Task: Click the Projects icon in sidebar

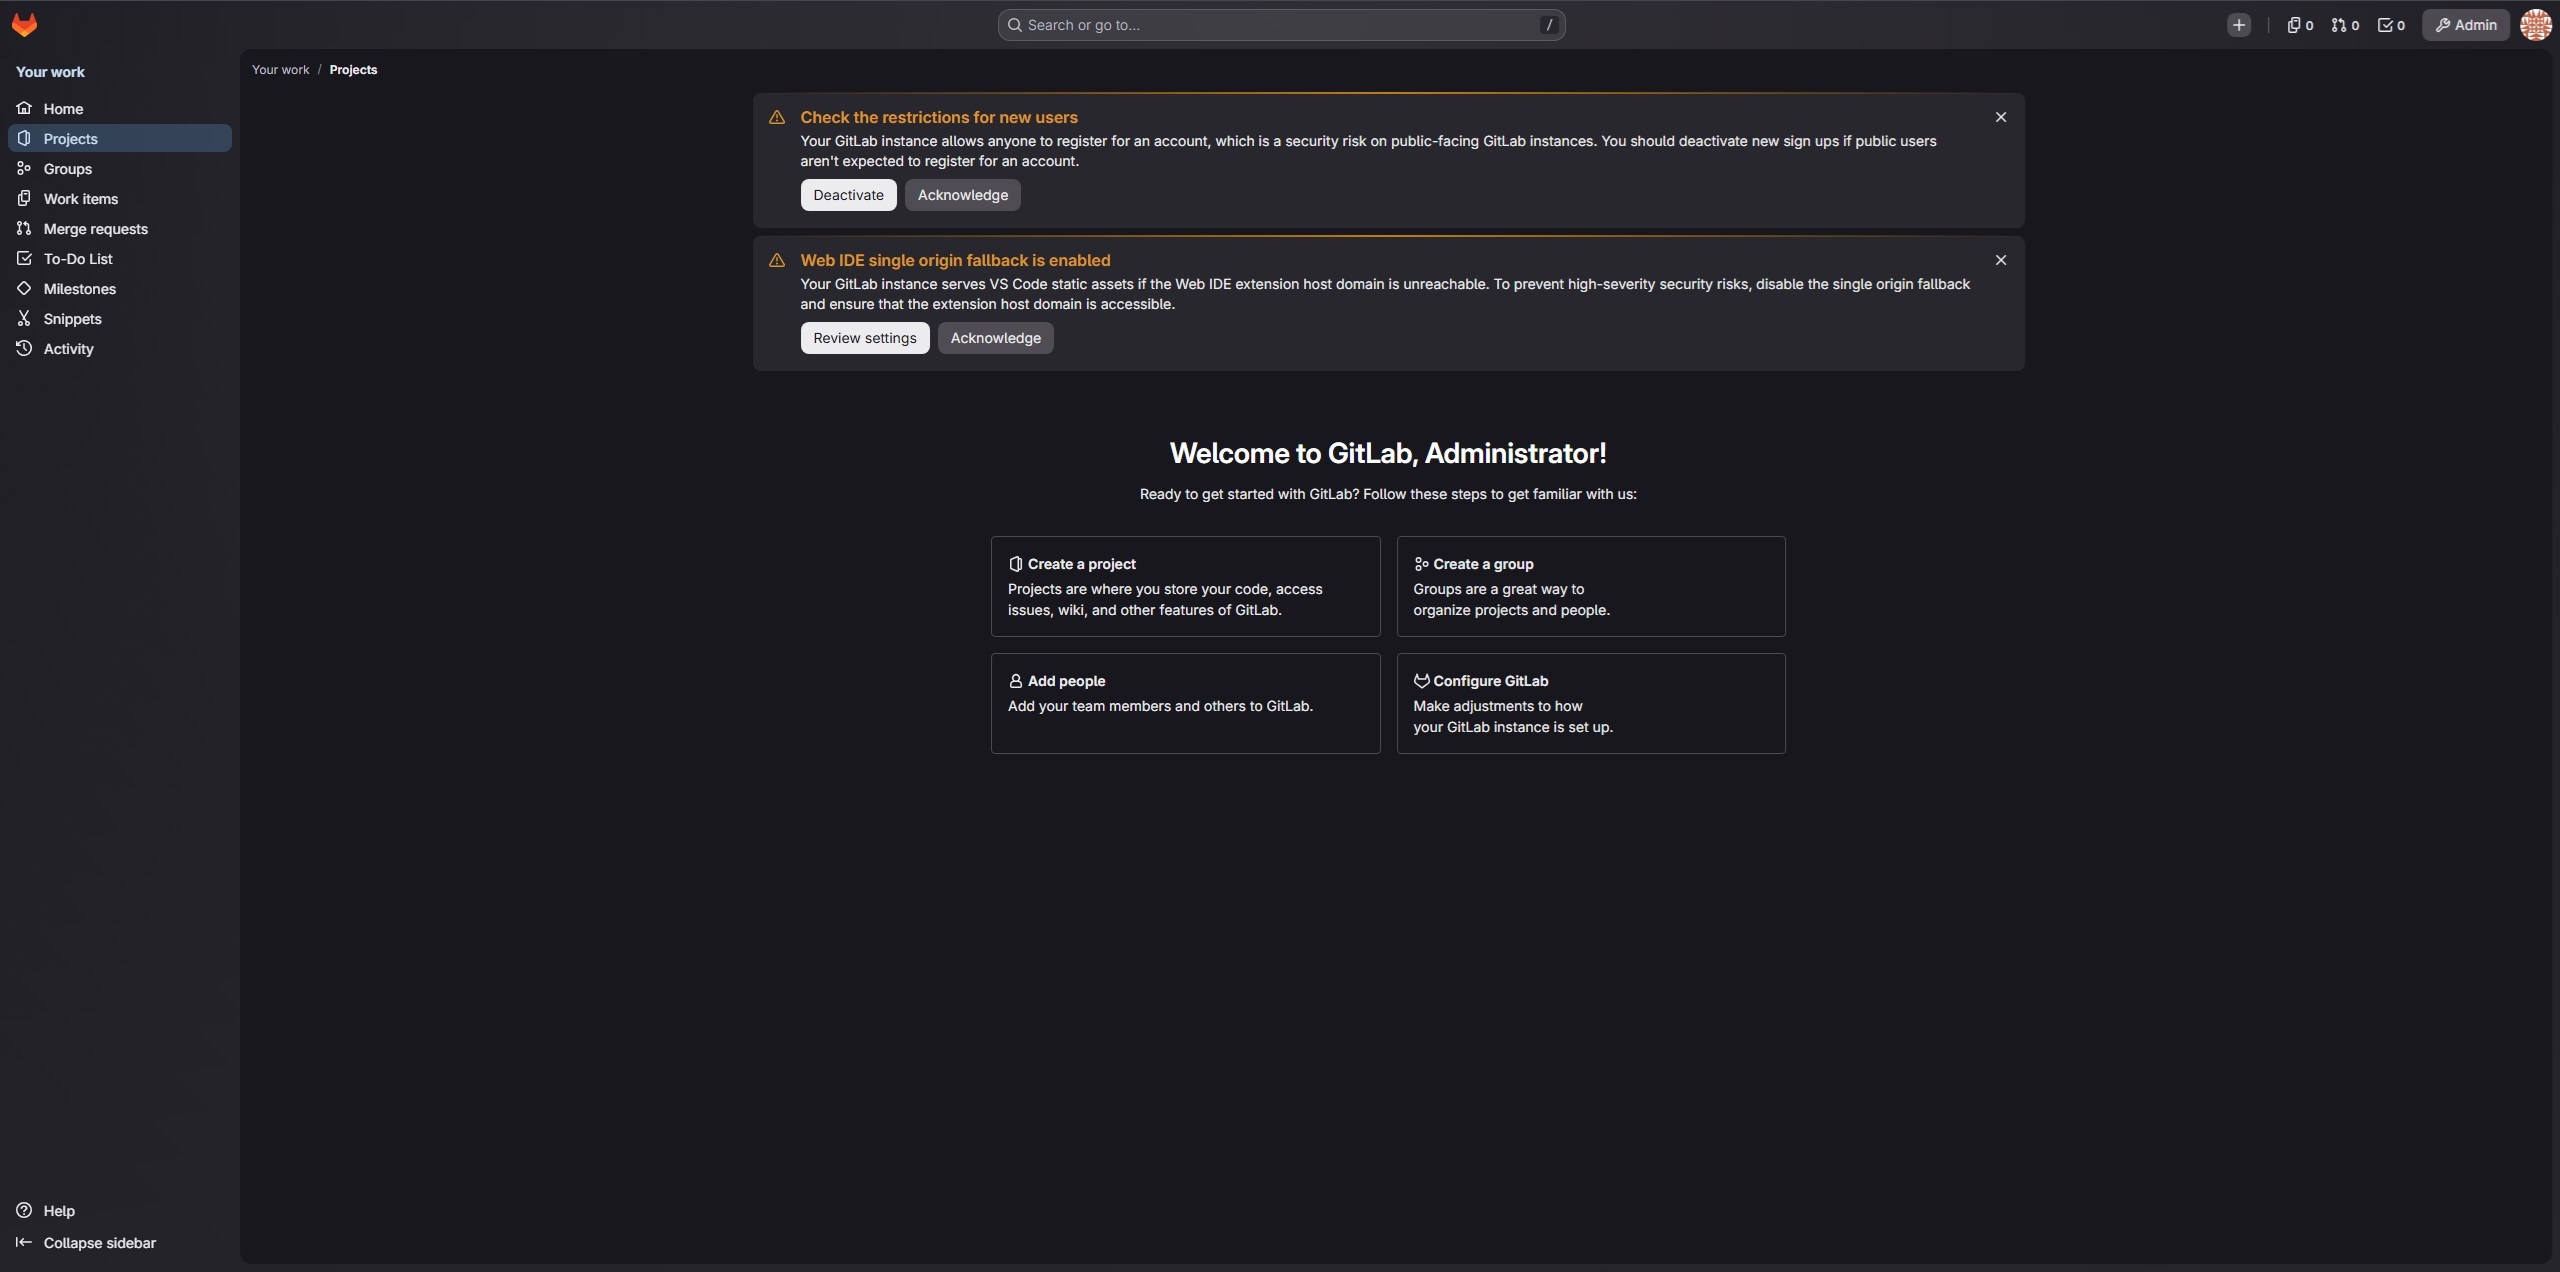Action: (24, 138)
